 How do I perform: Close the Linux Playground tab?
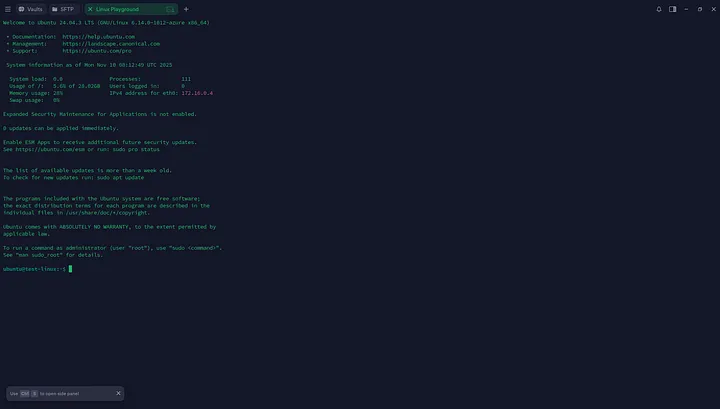coord(90,8)
